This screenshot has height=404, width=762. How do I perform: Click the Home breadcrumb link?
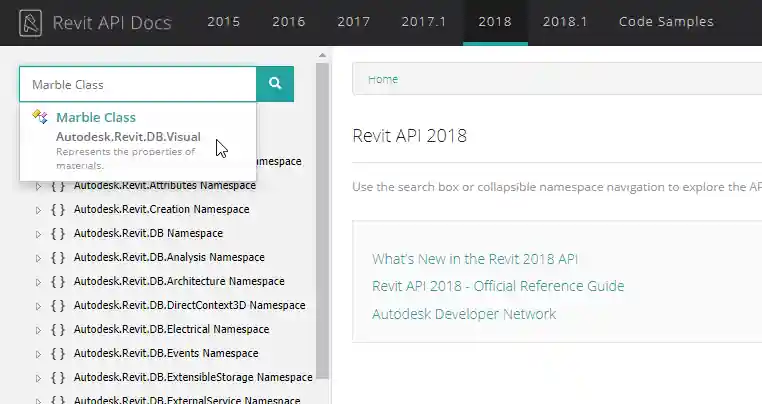click(x=383, y=79)
